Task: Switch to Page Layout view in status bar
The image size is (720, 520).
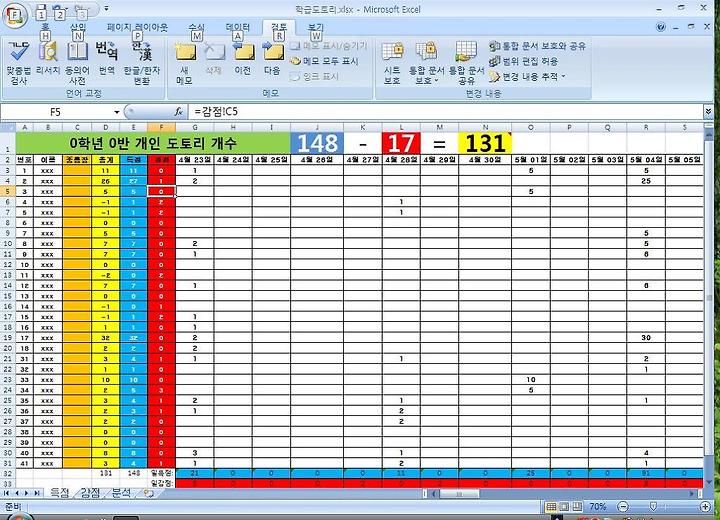Action: tap(564, 507)
